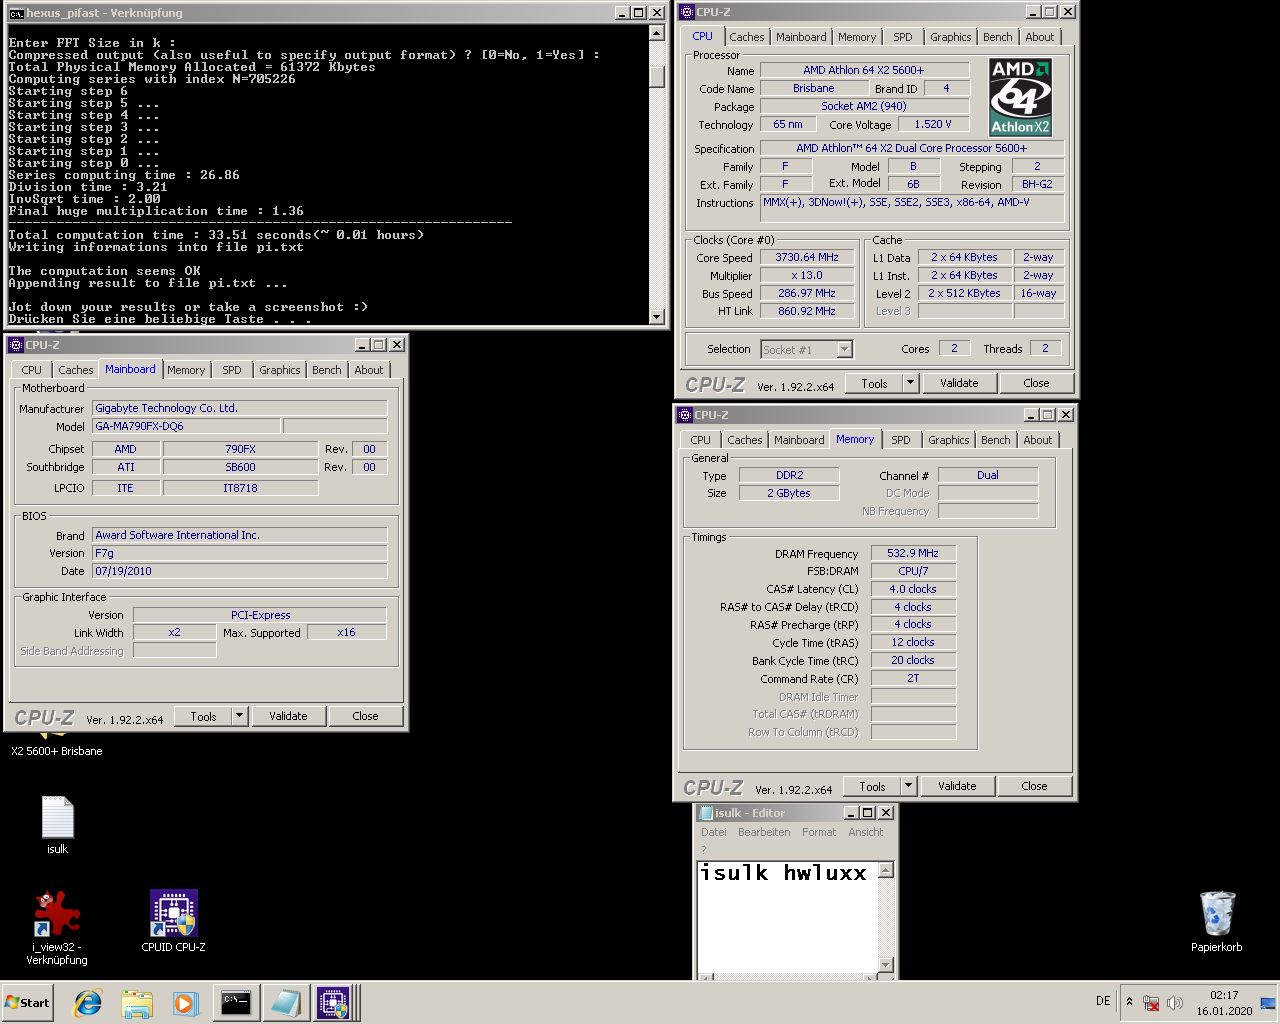This screenshot has width=1280, height=1024.
Task: Click the BIOS date 07/19/2010 field
Action: pos(240,571)
